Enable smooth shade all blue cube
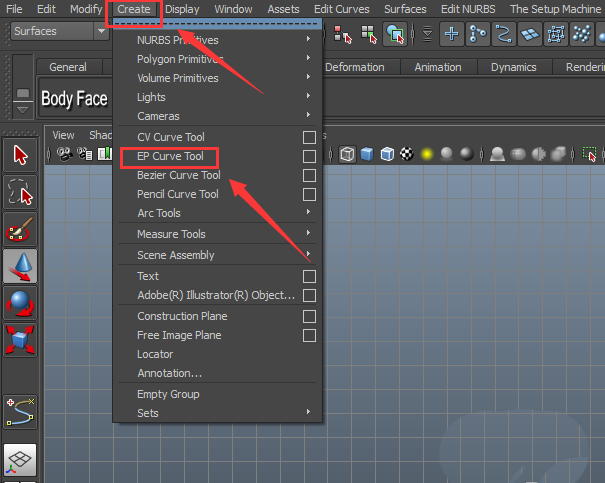This screenshot has width=605, height=483. tap(367, 154)
